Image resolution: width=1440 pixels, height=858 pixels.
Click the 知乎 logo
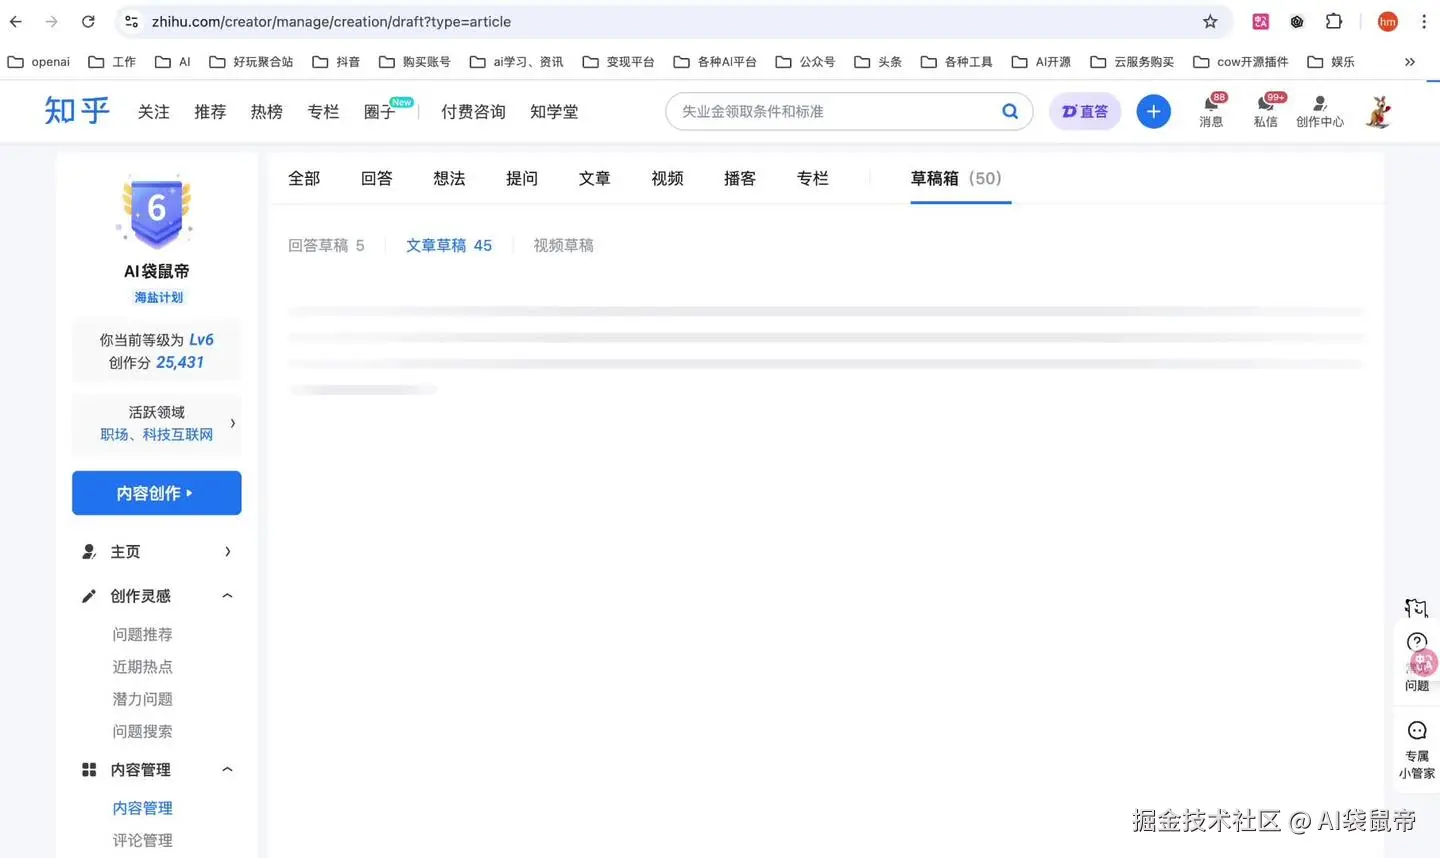(x=76, y=111)
